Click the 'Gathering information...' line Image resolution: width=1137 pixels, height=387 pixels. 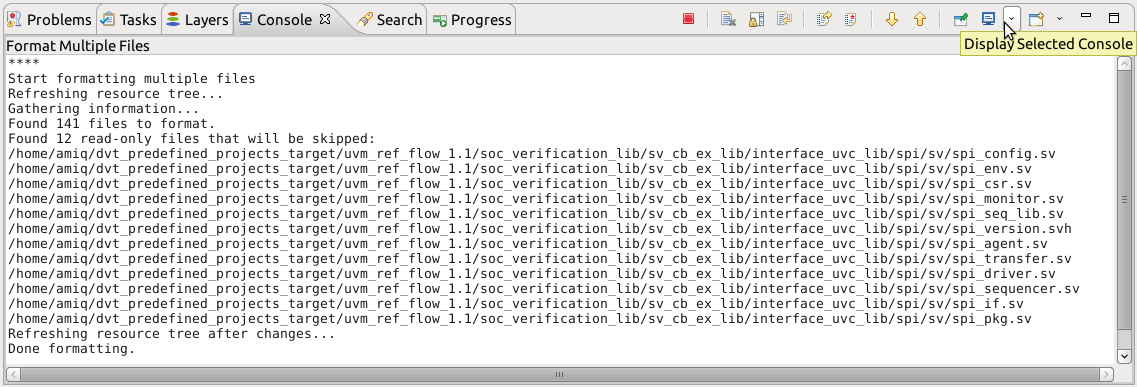click(103, 109)
